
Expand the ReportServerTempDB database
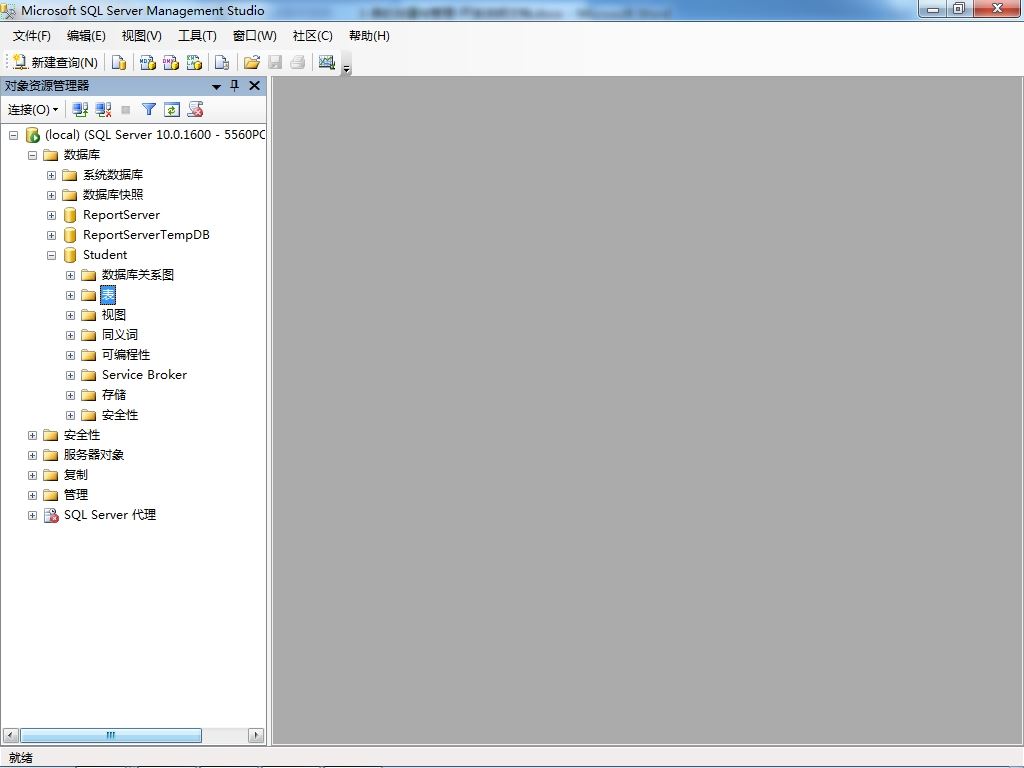pyautogui.click(x=51, y=235)
